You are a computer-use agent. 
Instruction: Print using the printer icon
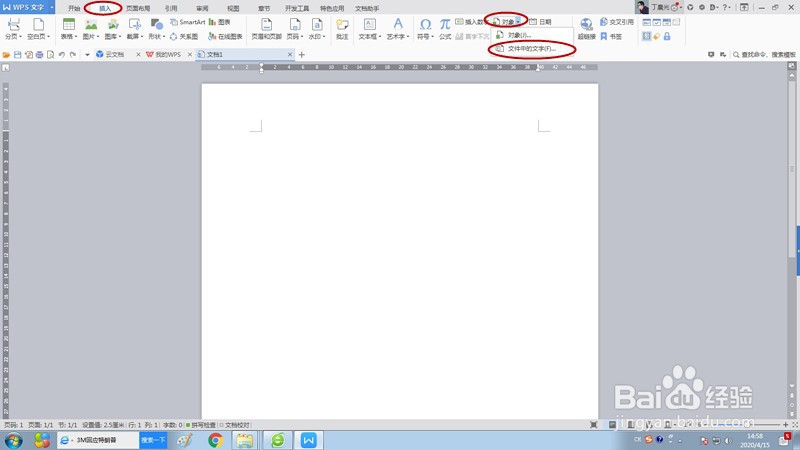[39, 55]
